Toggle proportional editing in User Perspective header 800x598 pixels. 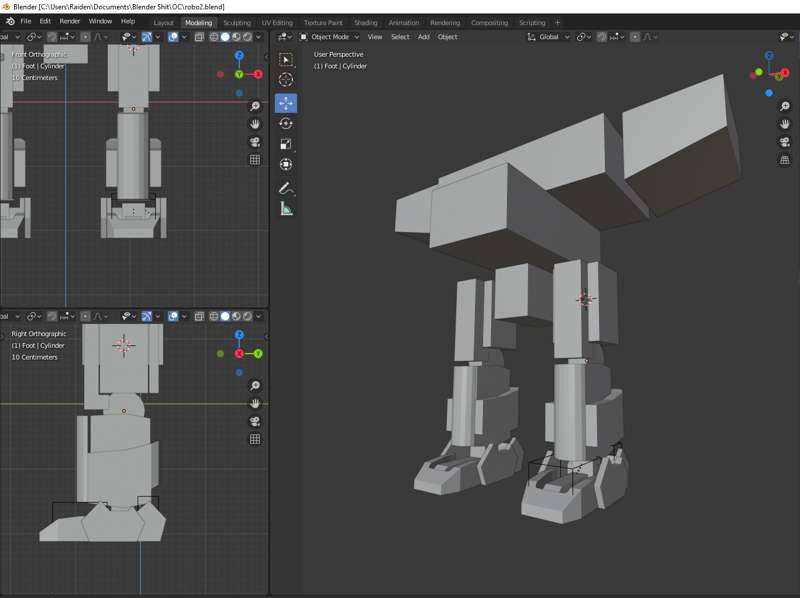point(635,37)
